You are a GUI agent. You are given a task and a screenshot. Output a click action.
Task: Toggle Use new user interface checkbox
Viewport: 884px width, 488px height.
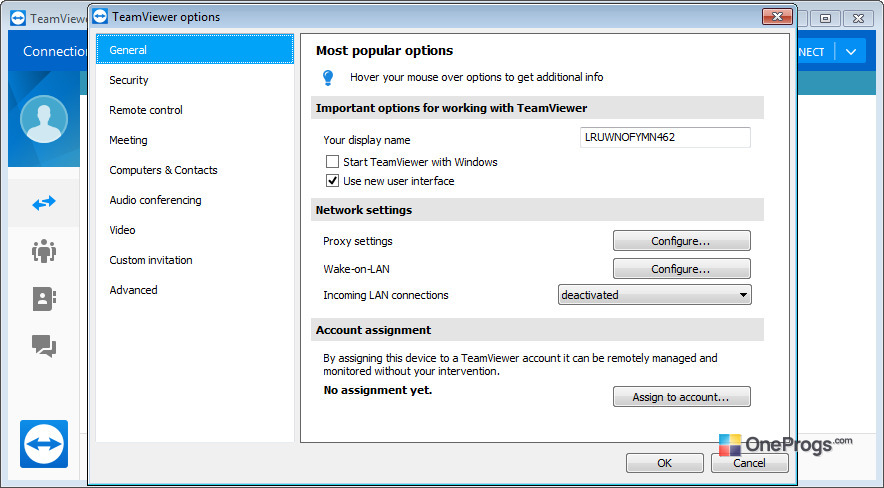click(x=333, y=181)
